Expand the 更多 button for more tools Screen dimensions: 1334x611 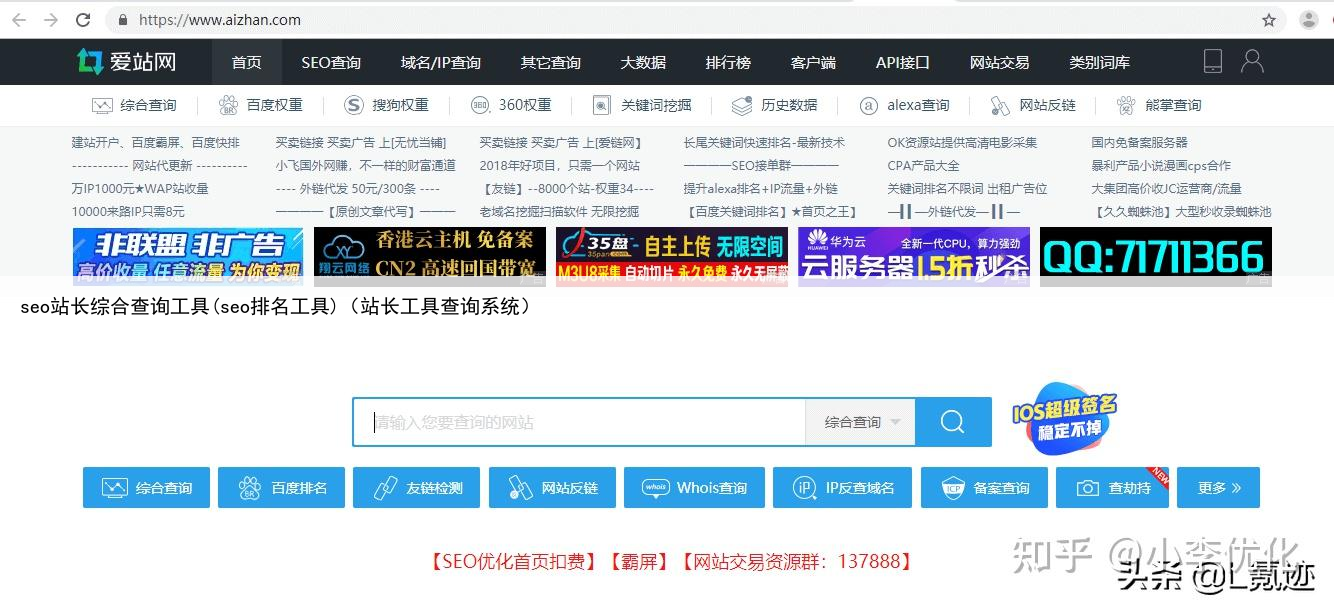[1218, 488]
